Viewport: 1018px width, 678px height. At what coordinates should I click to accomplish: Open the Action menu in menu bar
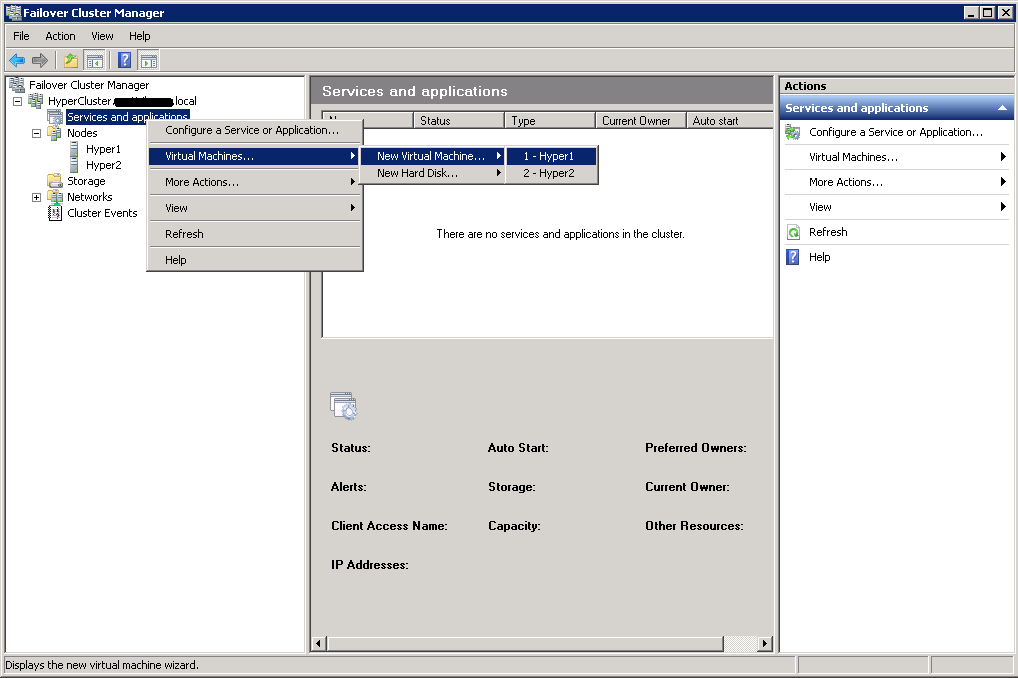pos(60,36)
